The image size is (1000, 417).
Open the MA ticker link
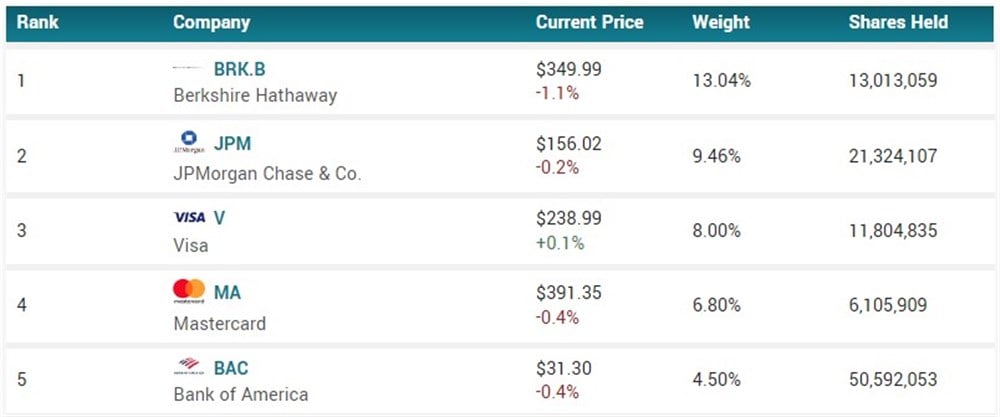click(x=227, y=292)
